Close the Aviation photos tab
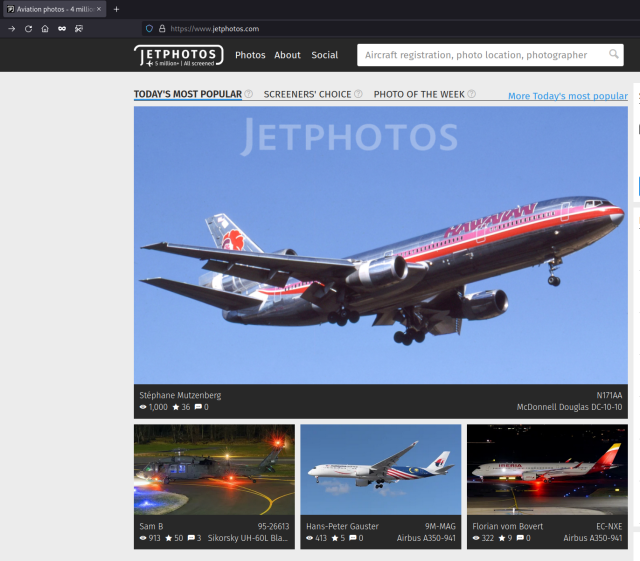The image size is (640, 561). 99,9
